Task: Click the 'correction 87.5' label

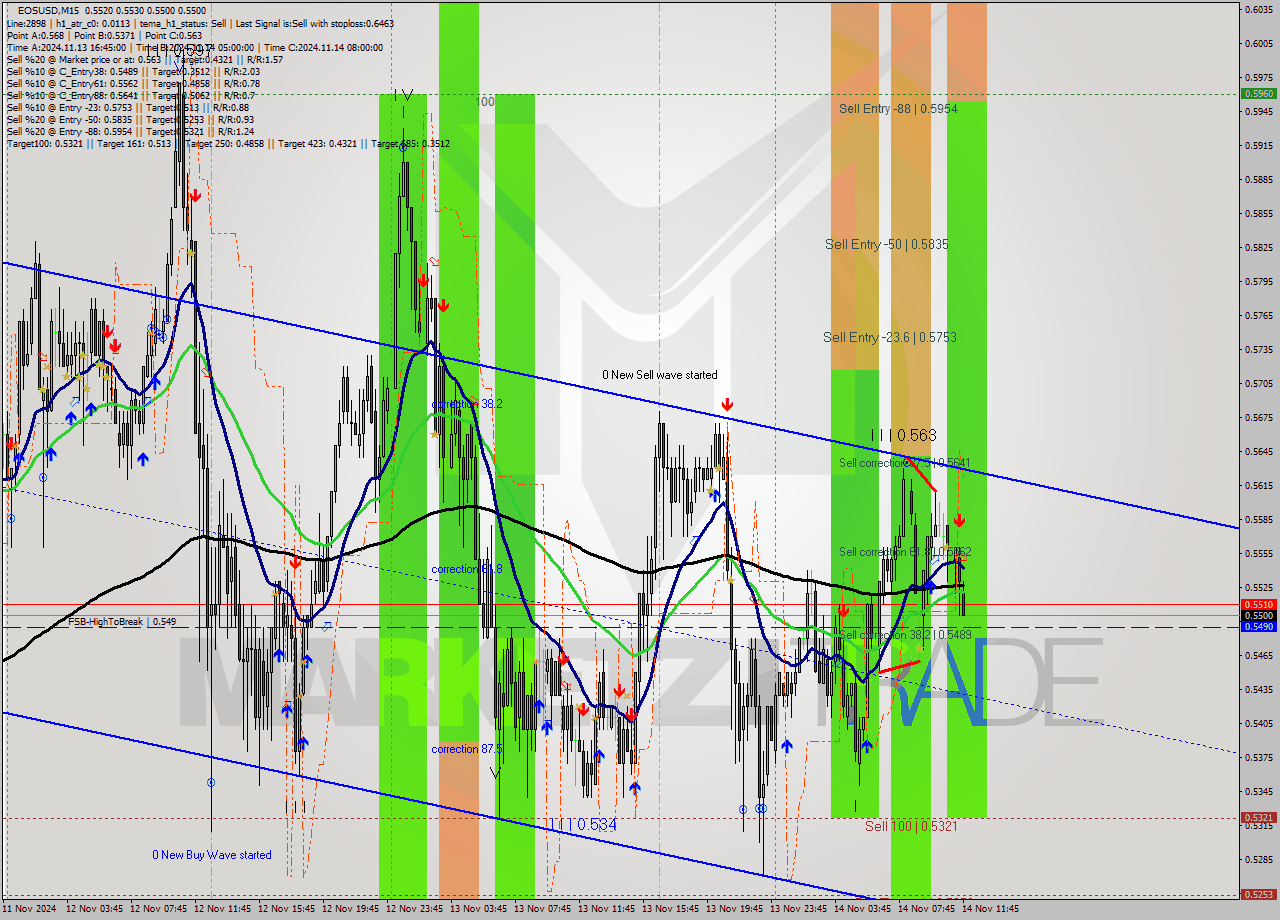Action: [x=466, y=749]
